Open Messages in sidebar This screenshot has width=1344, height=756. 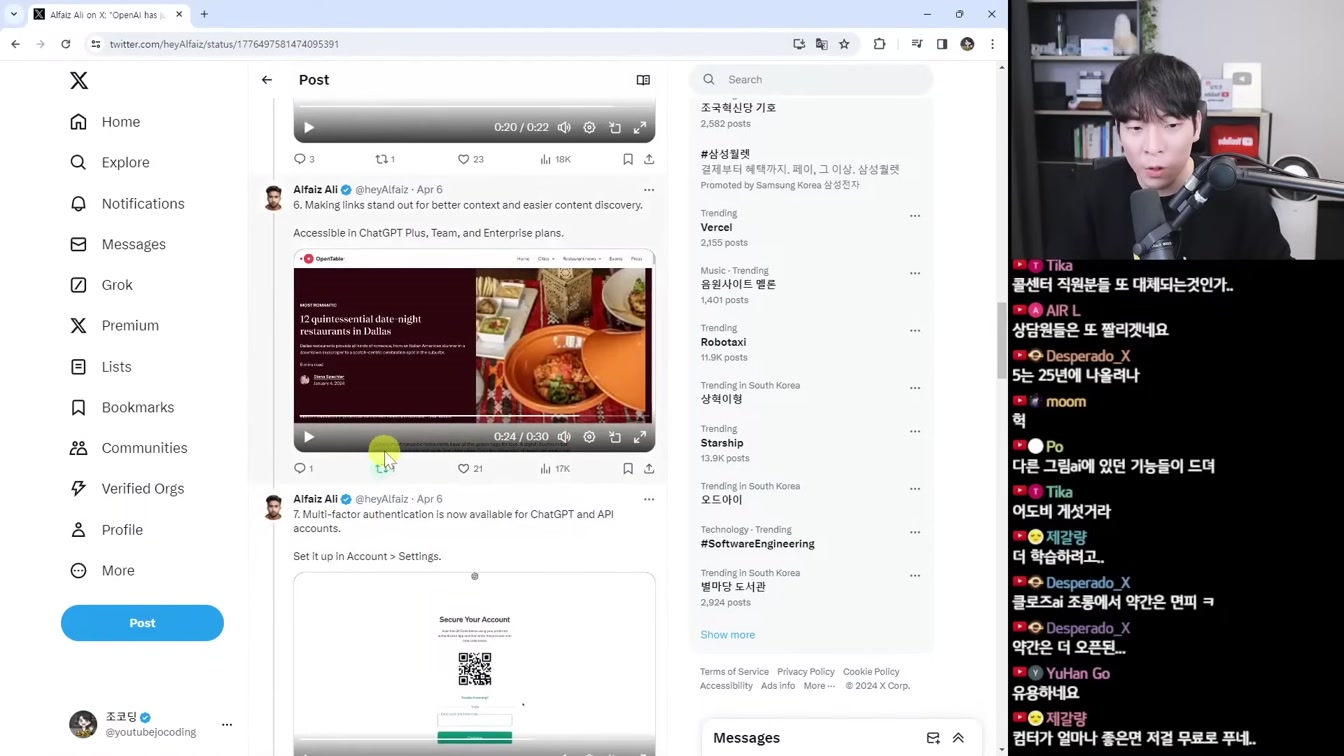tap(118, 245)
